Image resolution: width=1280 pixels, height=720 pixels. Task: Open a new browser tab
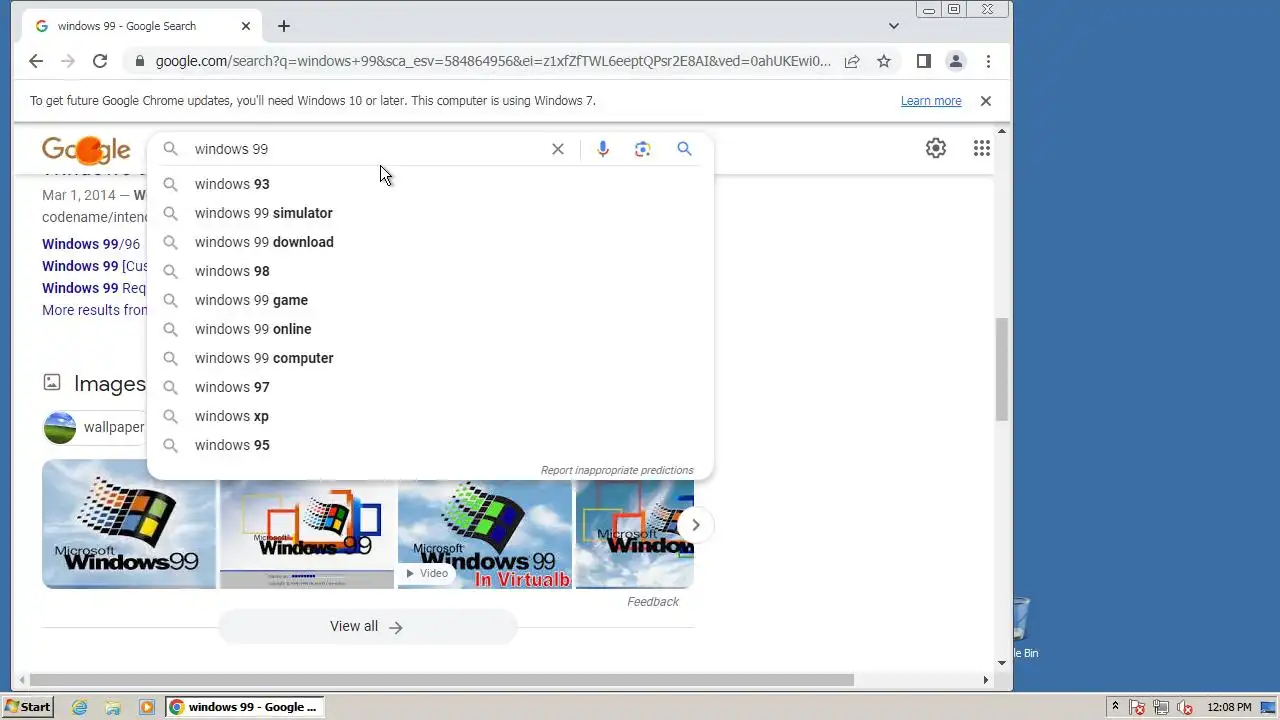[284, 26]
